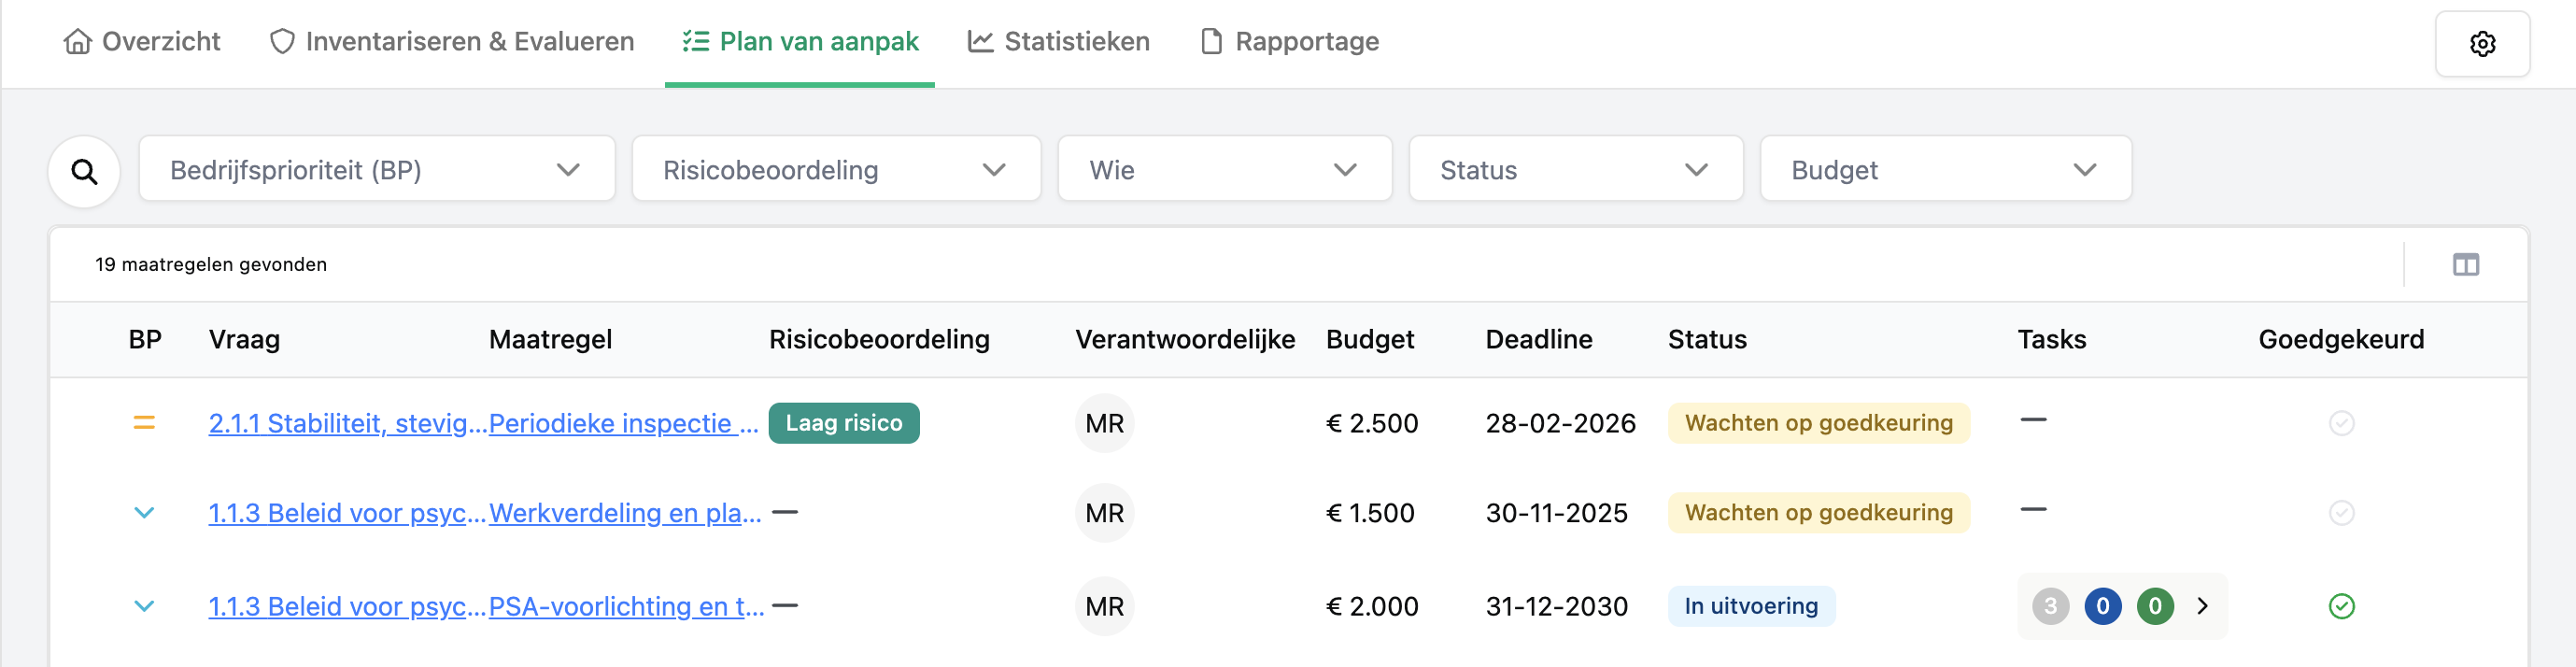This screenshot has height=667, width=2576.
Task: Open the column layout icon
Action: (2465, 265)
